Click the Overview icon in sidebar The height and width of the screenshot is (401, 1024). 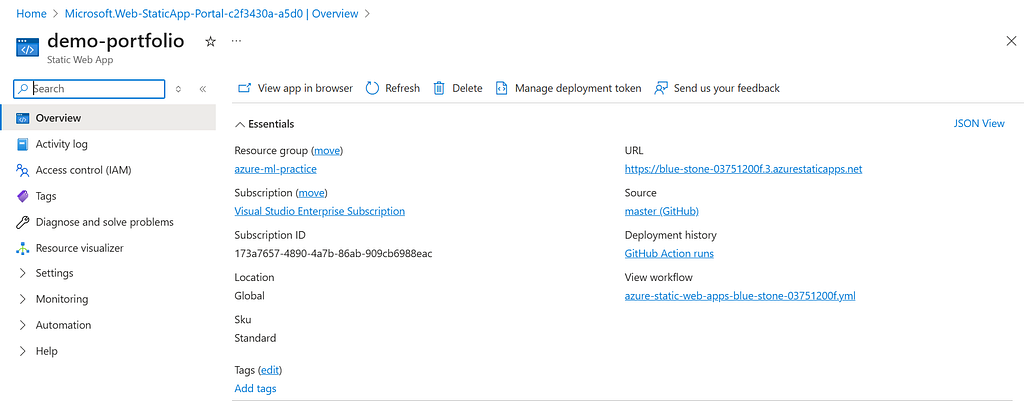coord(23,118)
